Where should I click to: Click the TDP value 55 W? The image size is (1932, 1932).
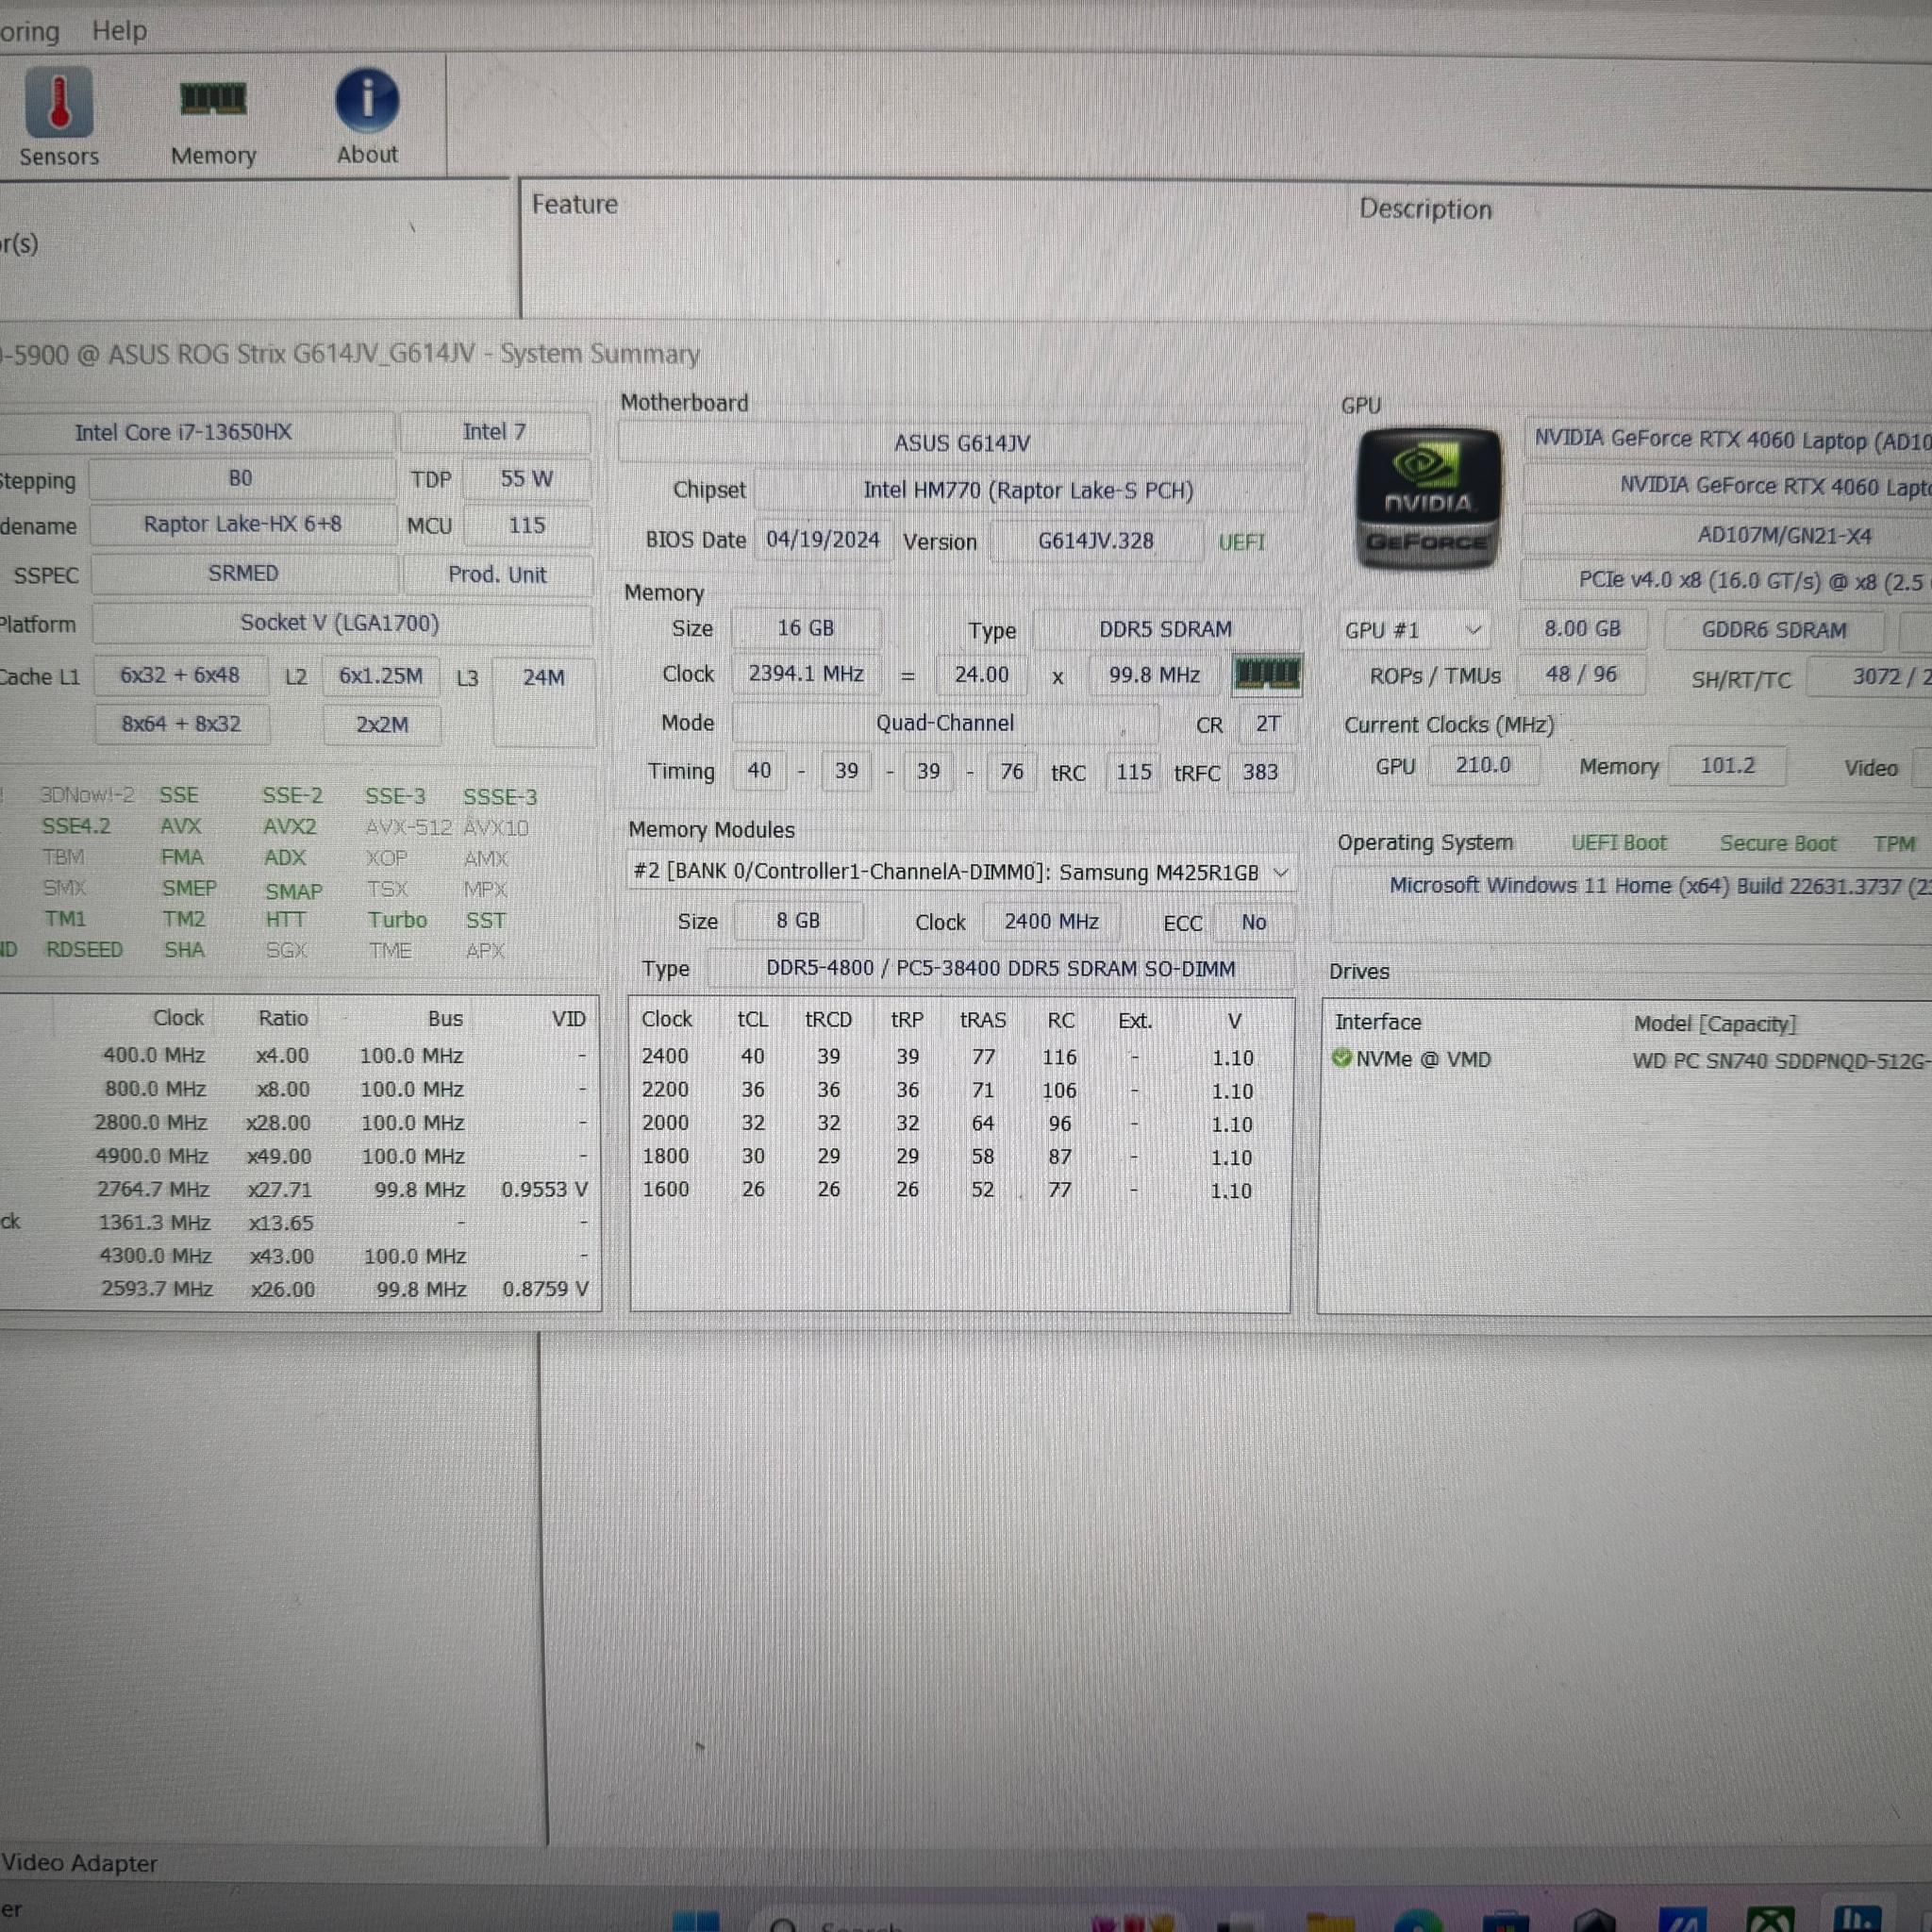526,479
